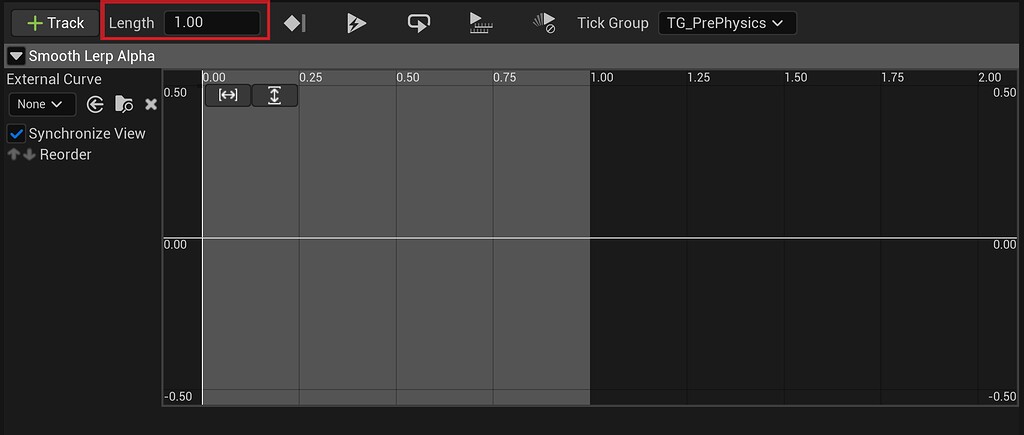1024x435 pixels.
Task: Use the selected asset arrow for External Curve
Action: click(96, 104)
